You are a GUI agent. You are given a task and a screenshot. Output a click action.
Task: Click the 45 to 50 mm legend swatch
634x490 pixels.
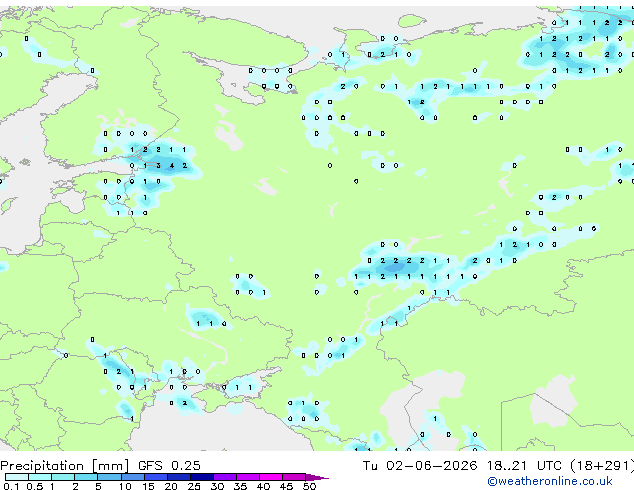coord(294,477)
